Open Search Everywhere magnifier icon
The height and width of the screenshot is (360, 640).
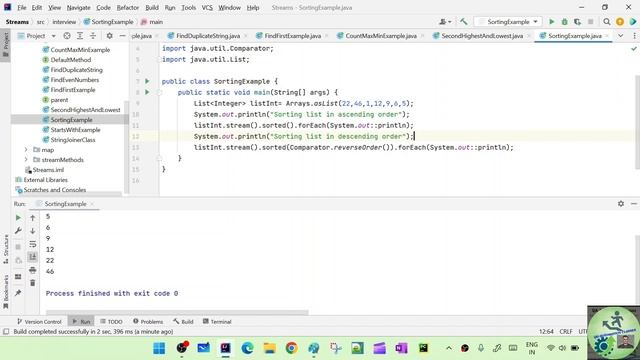tap(607, 22)
